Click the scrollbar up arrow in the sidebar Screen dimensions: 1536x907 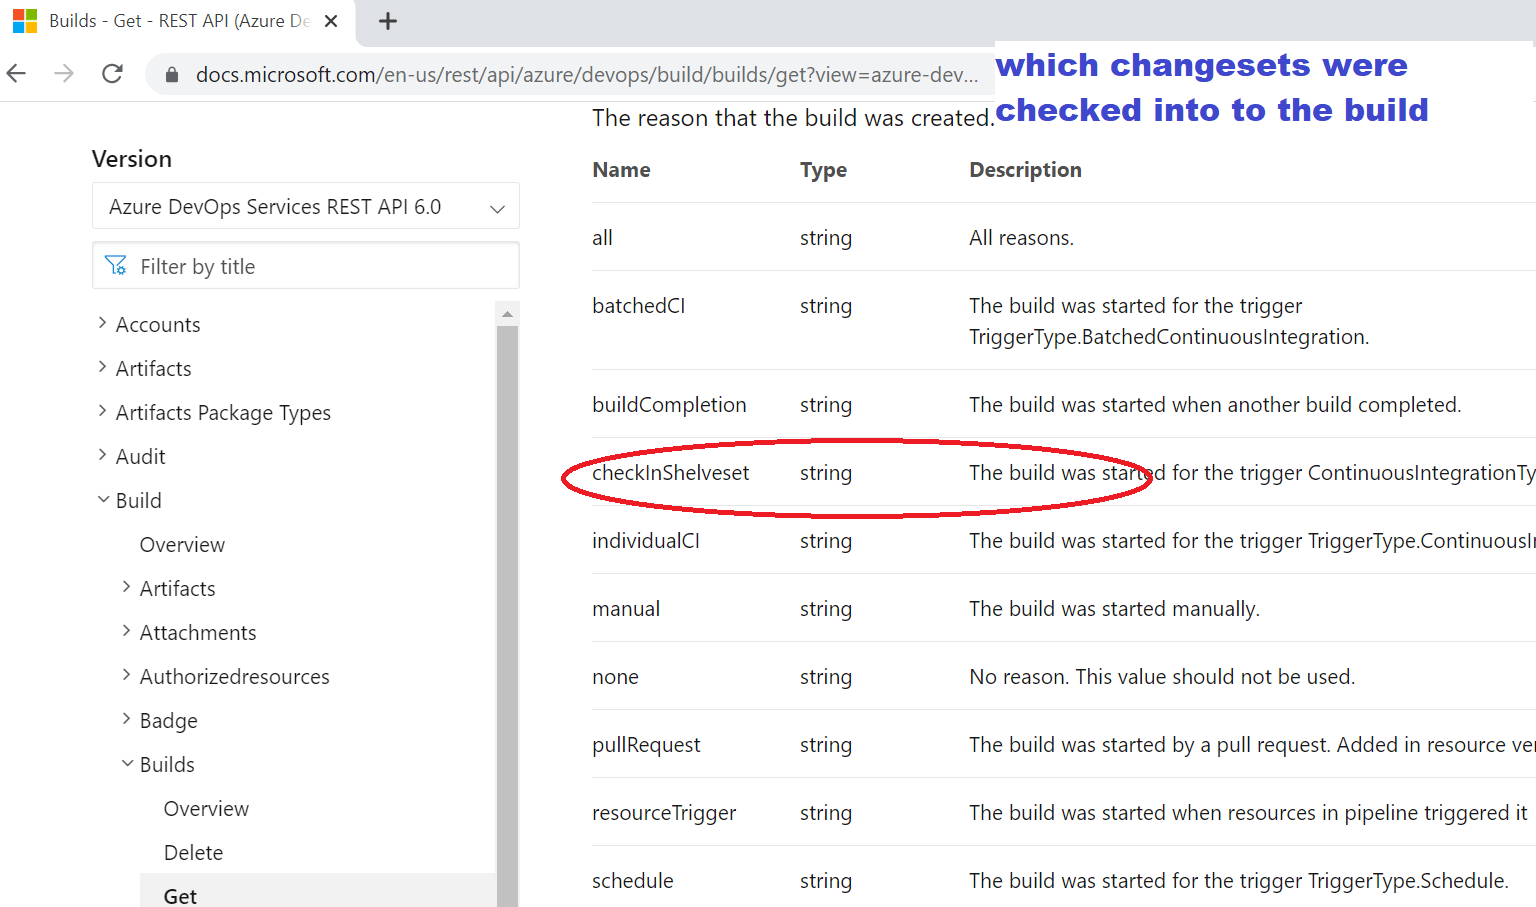point(508,312)
